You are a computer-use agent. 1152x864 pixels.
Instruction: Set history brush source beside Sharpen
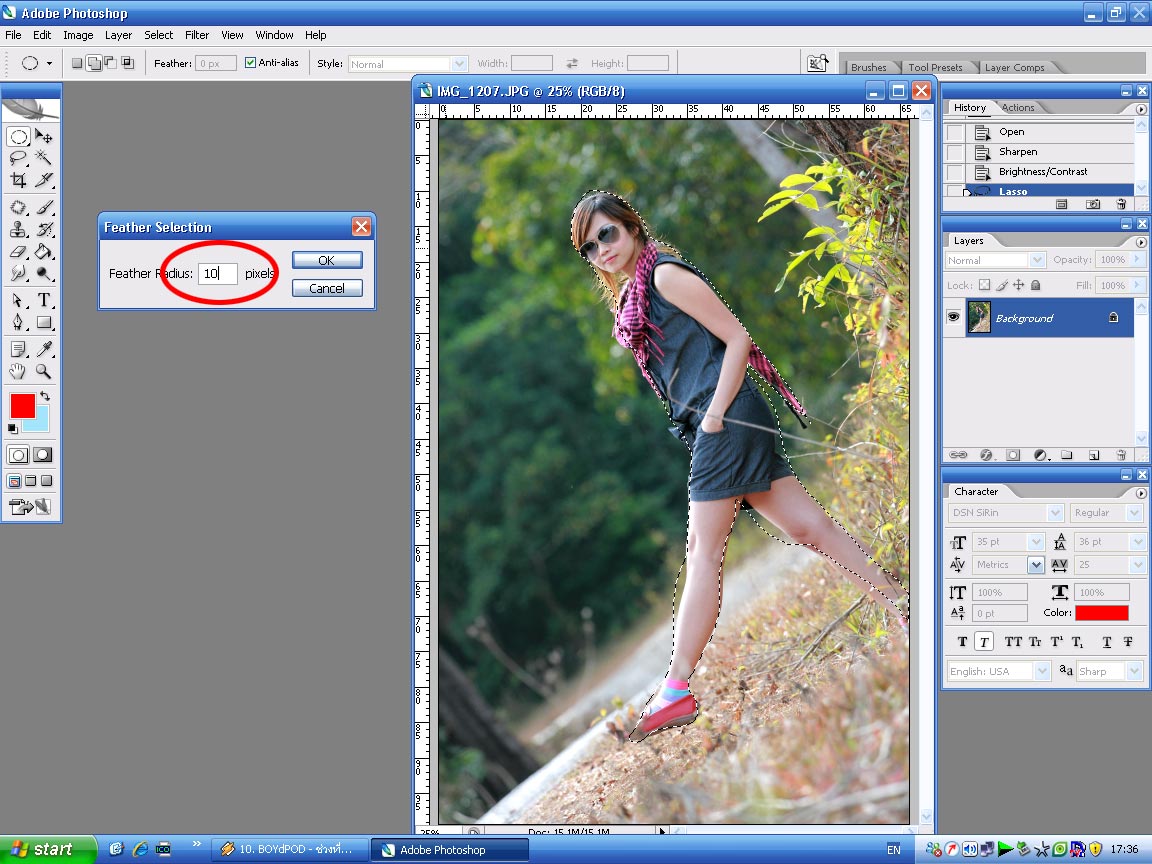click(954, 152)
